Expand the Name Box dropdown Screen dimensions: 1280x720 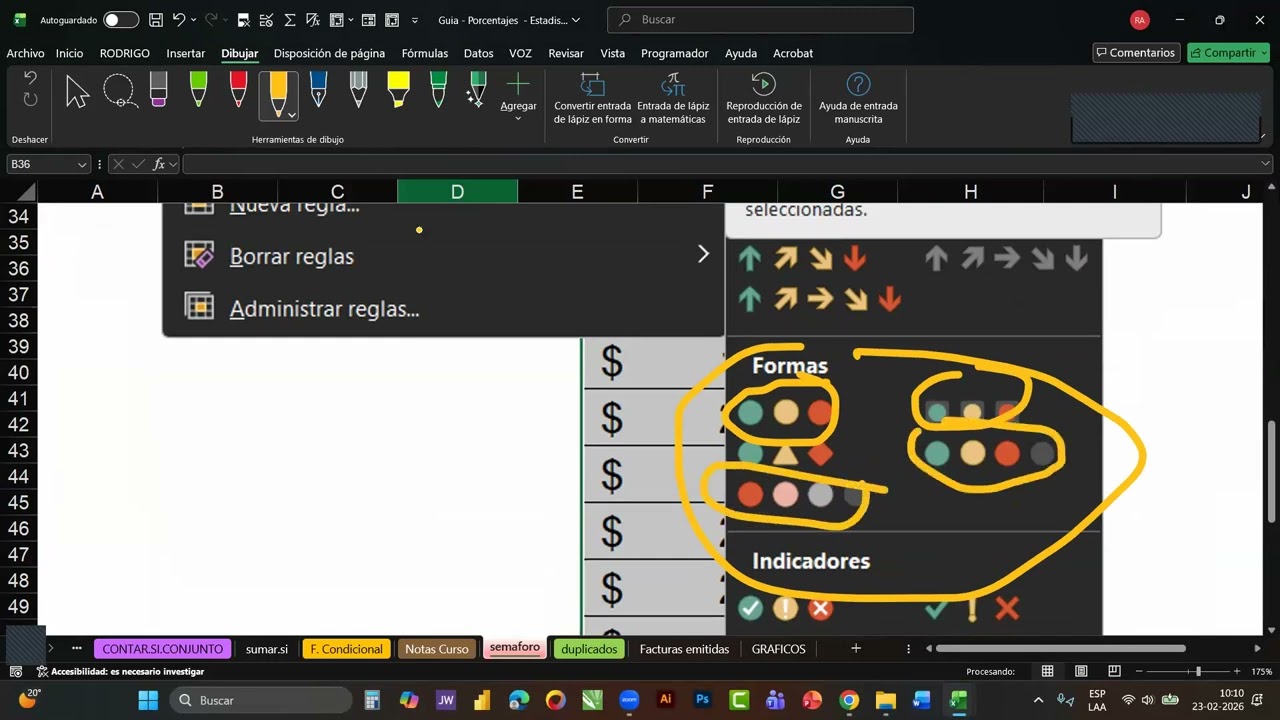point(82,164)
